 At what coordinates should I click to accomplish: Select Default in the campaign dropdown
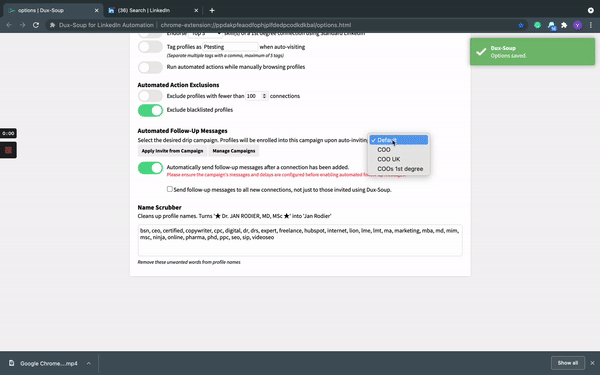click(x=398, y=140)
